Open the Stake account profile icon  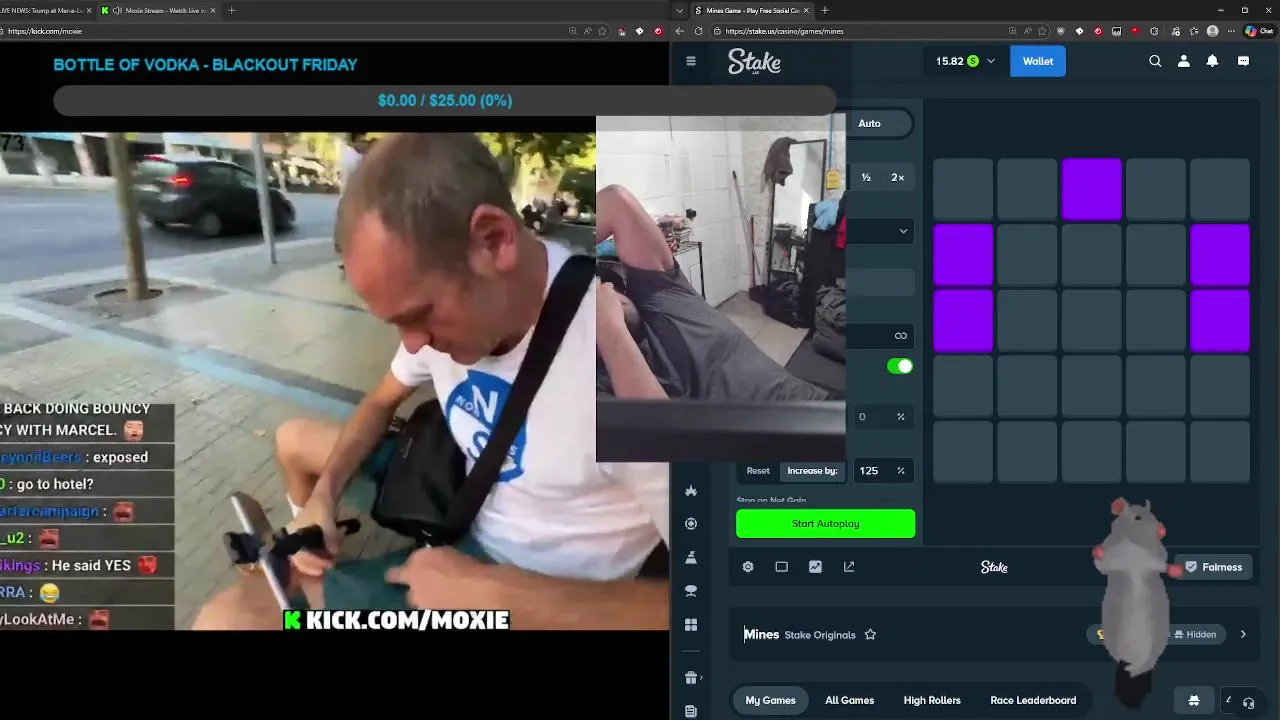(x=1184, y=61)
